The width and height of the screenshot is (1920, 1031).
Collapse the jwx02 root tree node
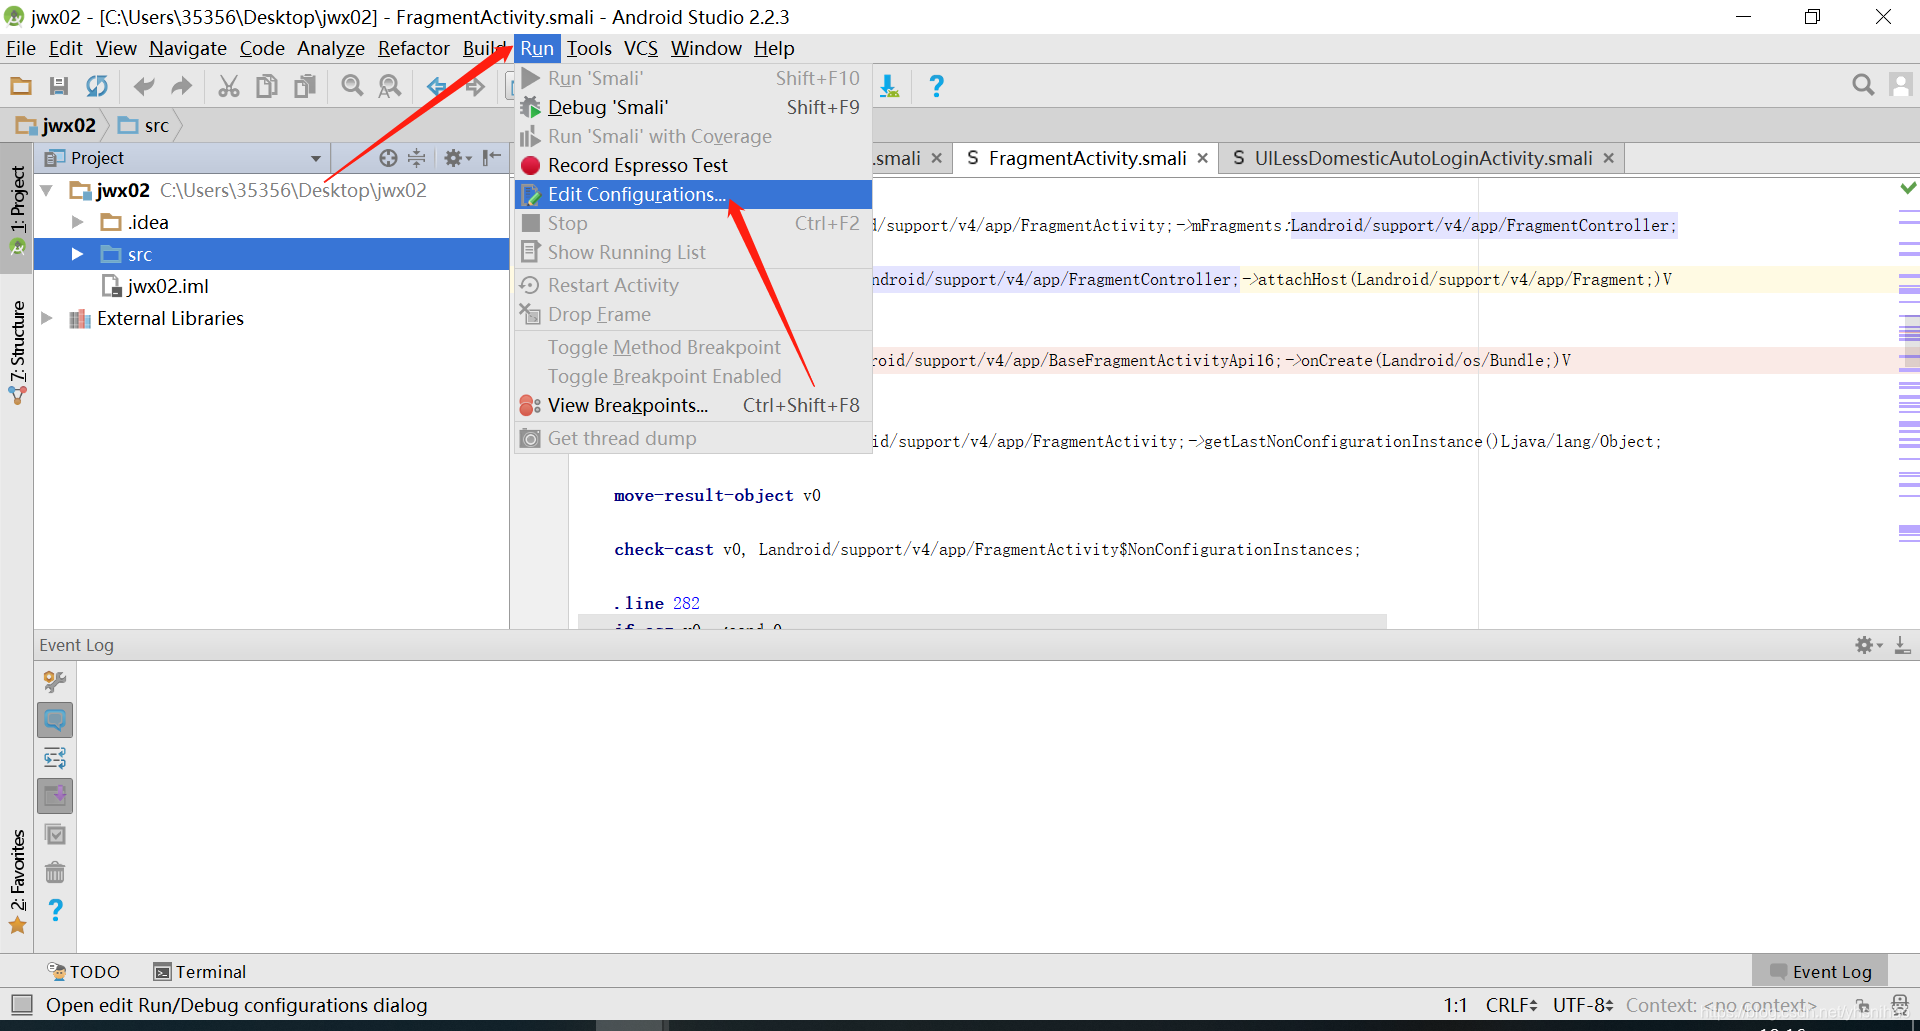click(x=46, y=190)
